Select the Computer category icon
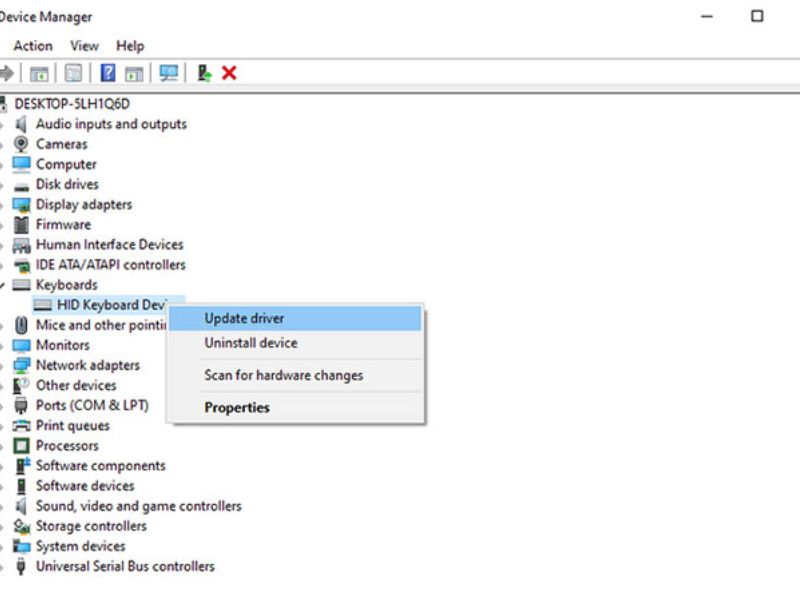 tap(21, 164)
